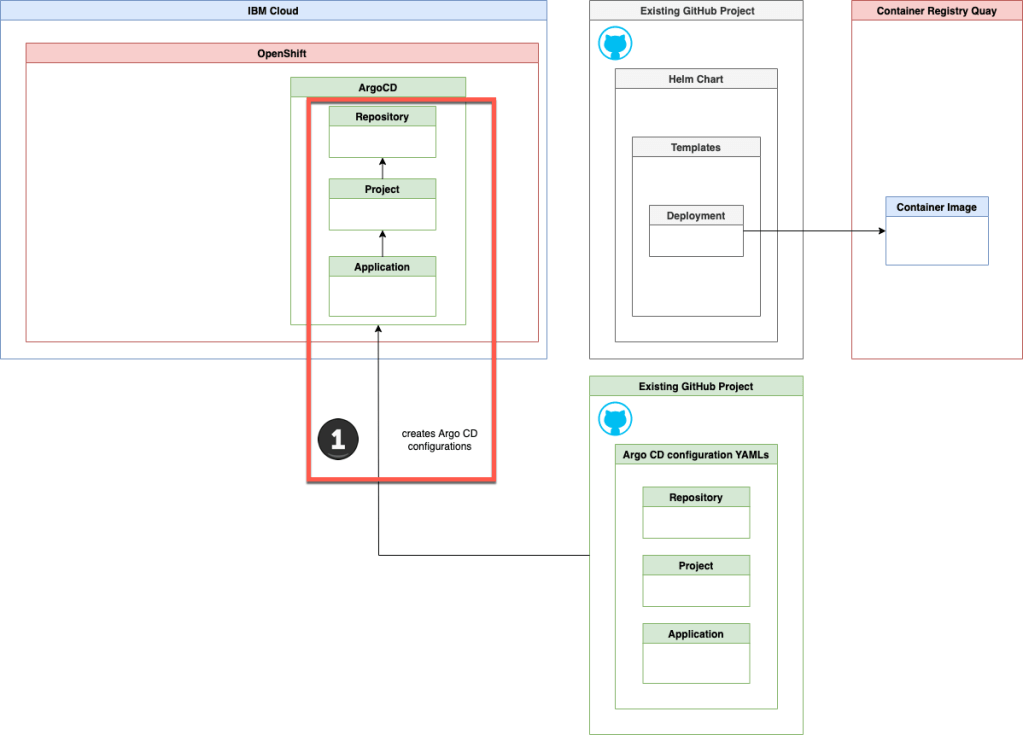Click the GitHub icon in the gray project box

[x=614, y=45]
